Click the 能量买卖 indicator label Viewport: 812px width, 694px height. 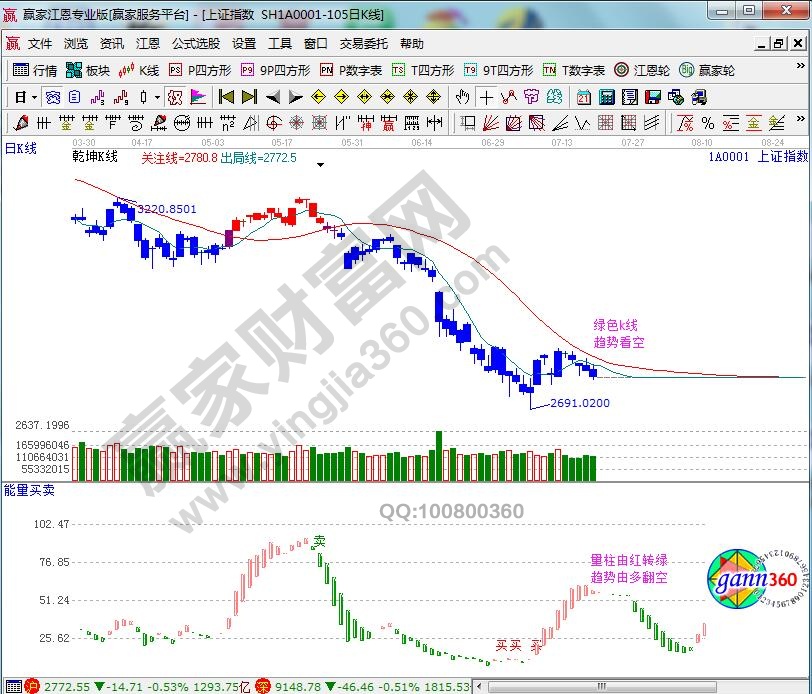(30, 490)
